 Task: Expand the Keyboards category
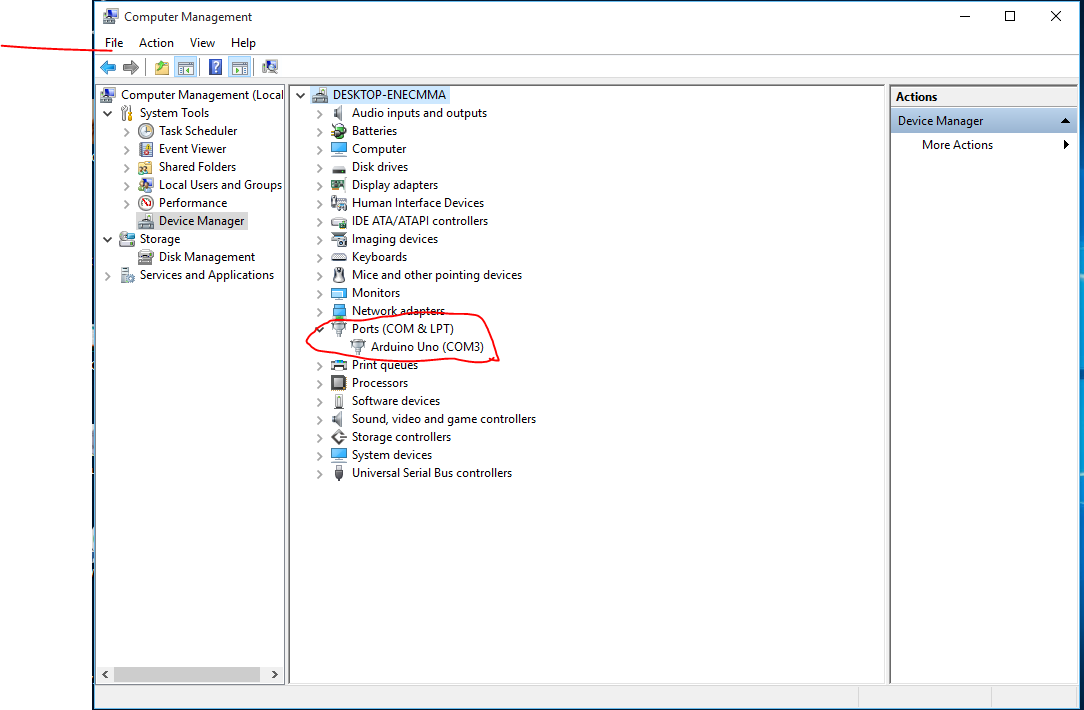click(319, 257)
